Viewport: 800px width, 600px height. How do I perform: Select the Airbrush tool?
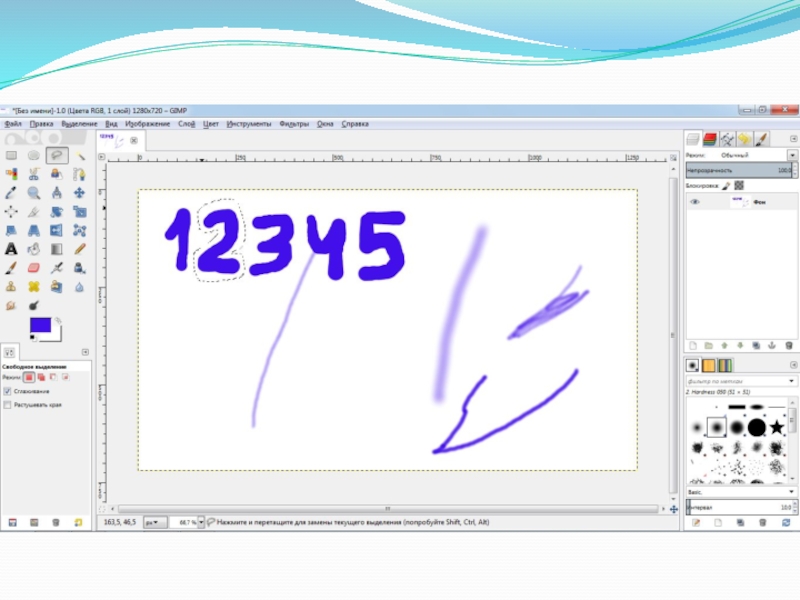57,268
